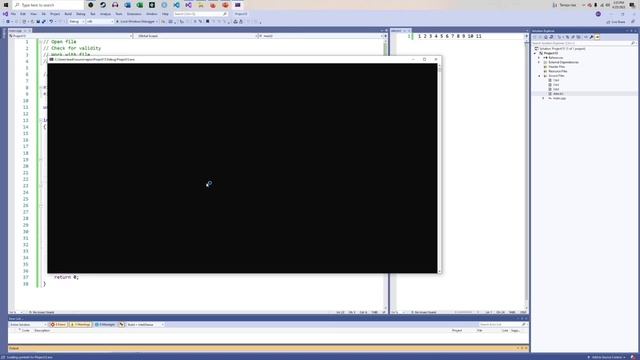Screen dimensions: 640x360
Task: Open the Extensions menu
Action: (x=134, y=14)
